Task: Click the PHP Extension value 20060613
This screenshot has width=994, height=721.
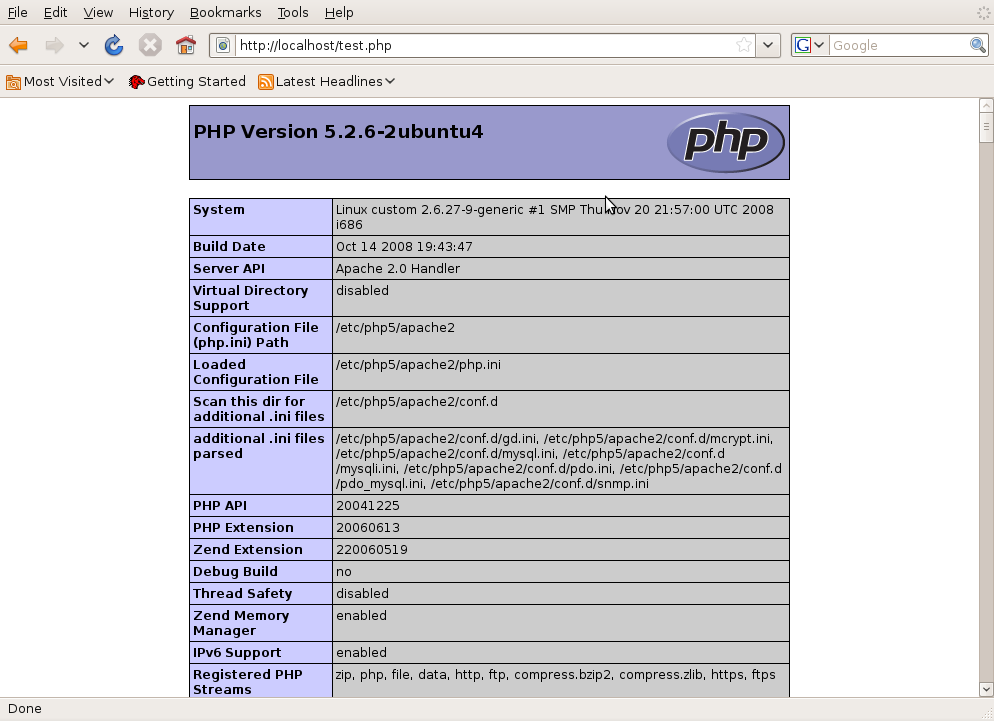Action: [x=368, y=528]
